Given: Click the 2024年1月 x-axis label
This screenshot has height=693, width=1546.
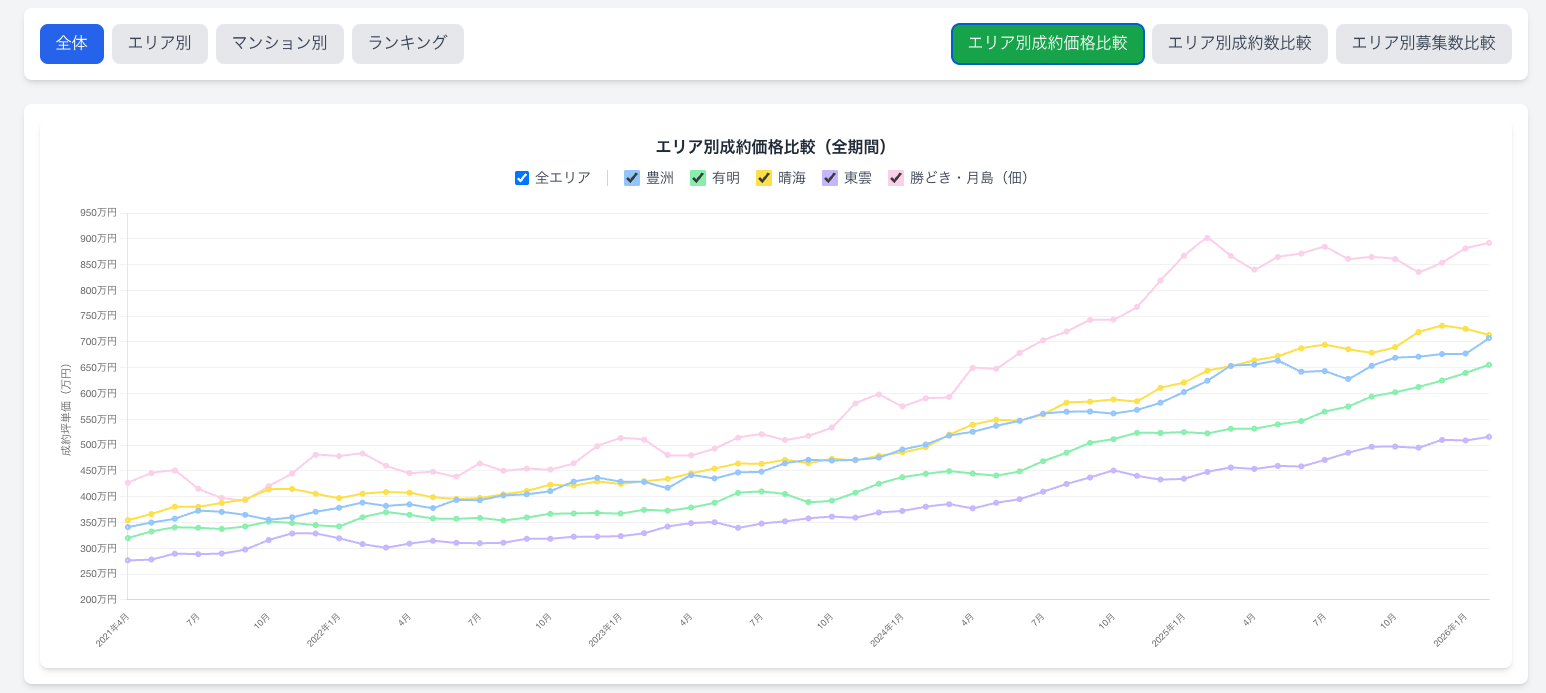Looking at the screenshot, I should (x=887, y=630).
